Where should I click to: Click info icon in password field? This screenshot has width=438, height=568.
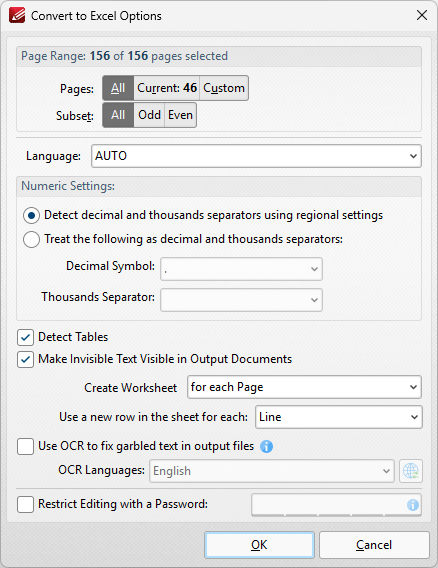(x=413, y=504)
